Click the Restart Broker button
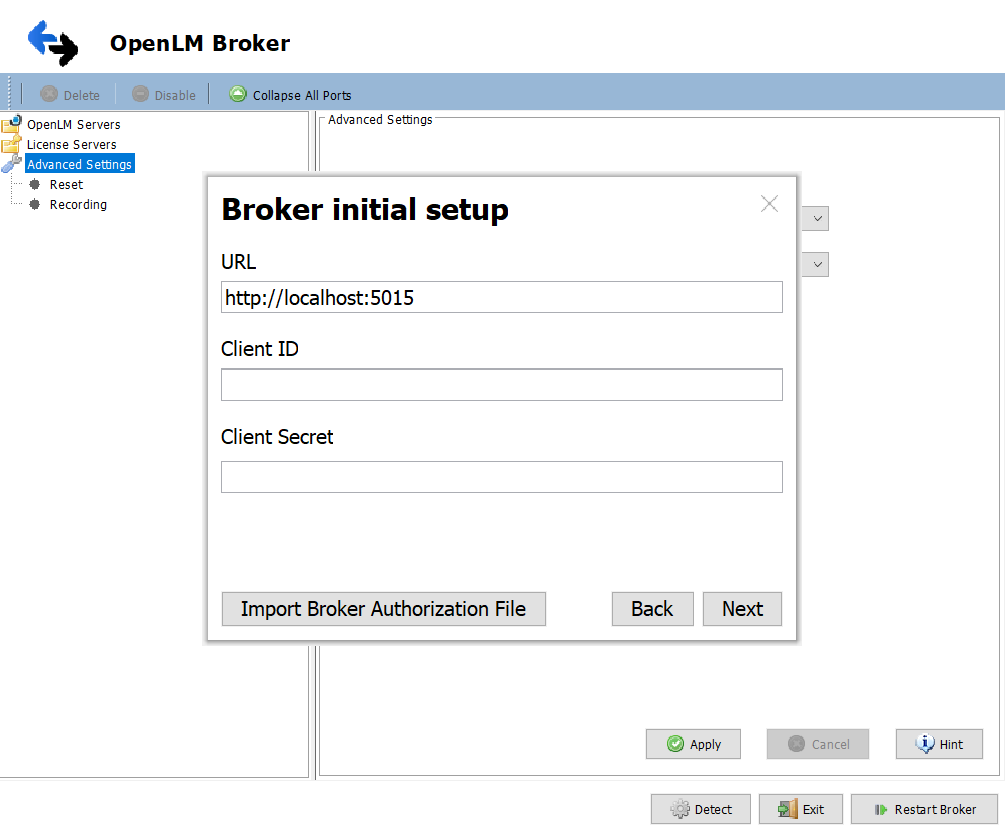1005x837 pixels. point(924,809)
